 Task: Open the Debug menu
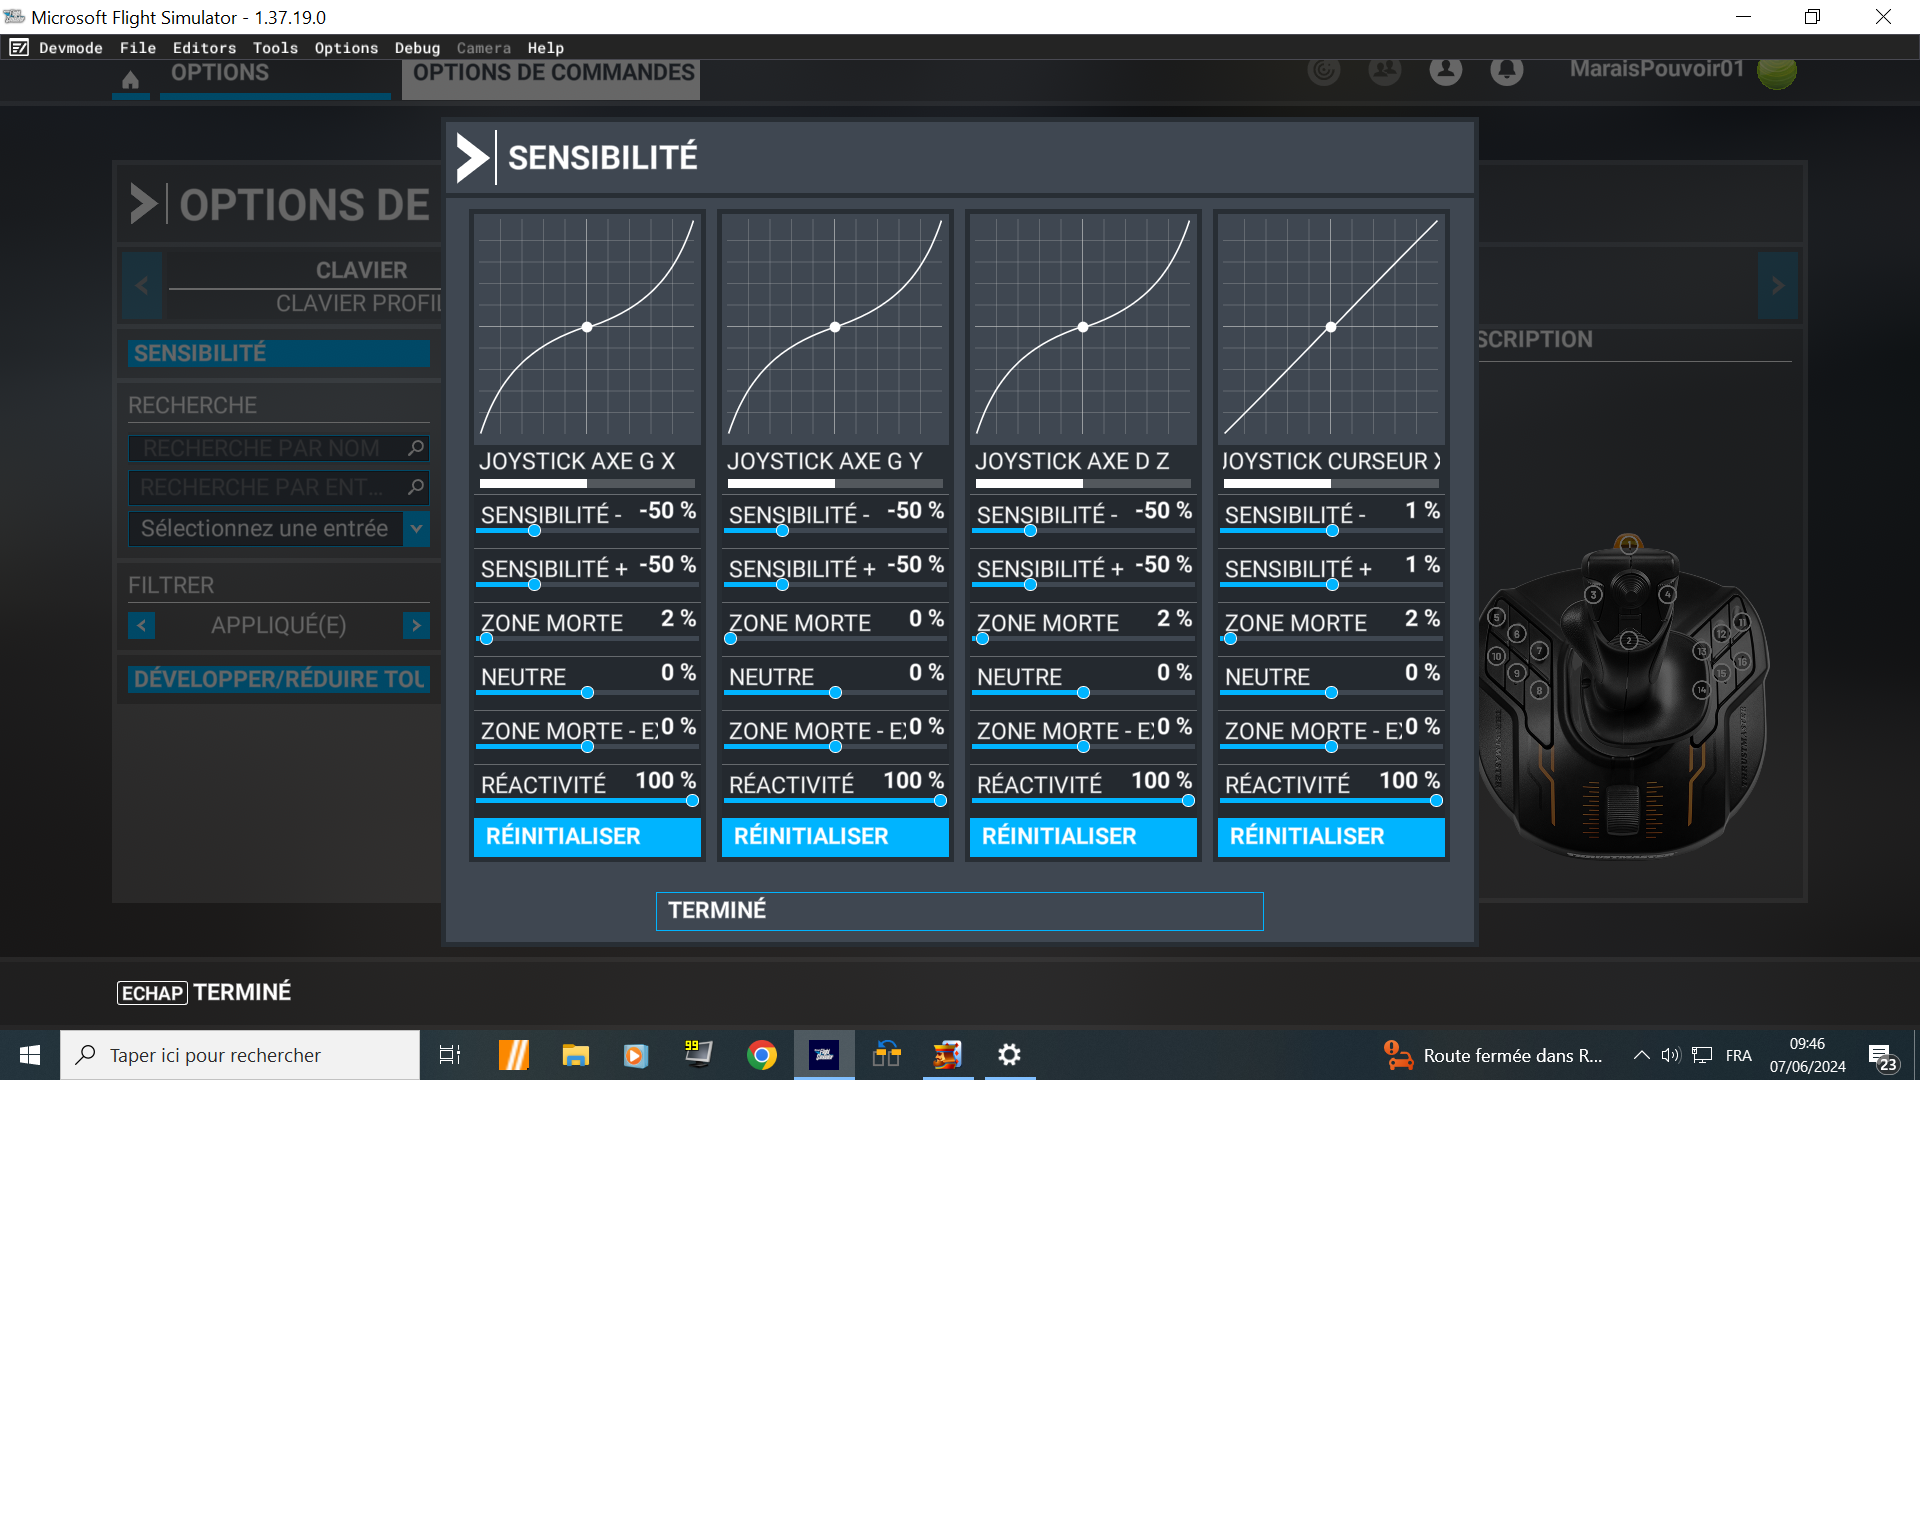pyautogui.click(x=417, y=48)
